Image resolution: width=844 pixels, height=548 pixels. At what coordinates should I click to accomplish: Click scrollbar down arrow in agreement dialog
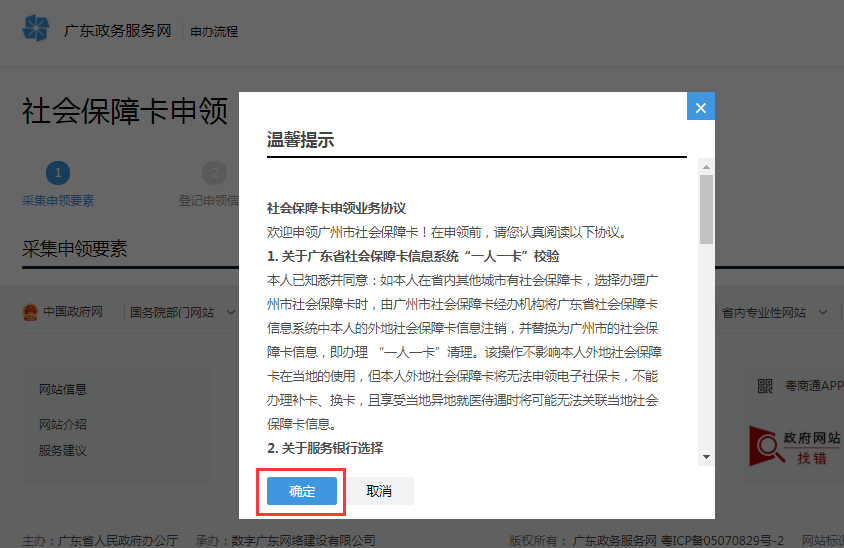click(x=706, y=457)
